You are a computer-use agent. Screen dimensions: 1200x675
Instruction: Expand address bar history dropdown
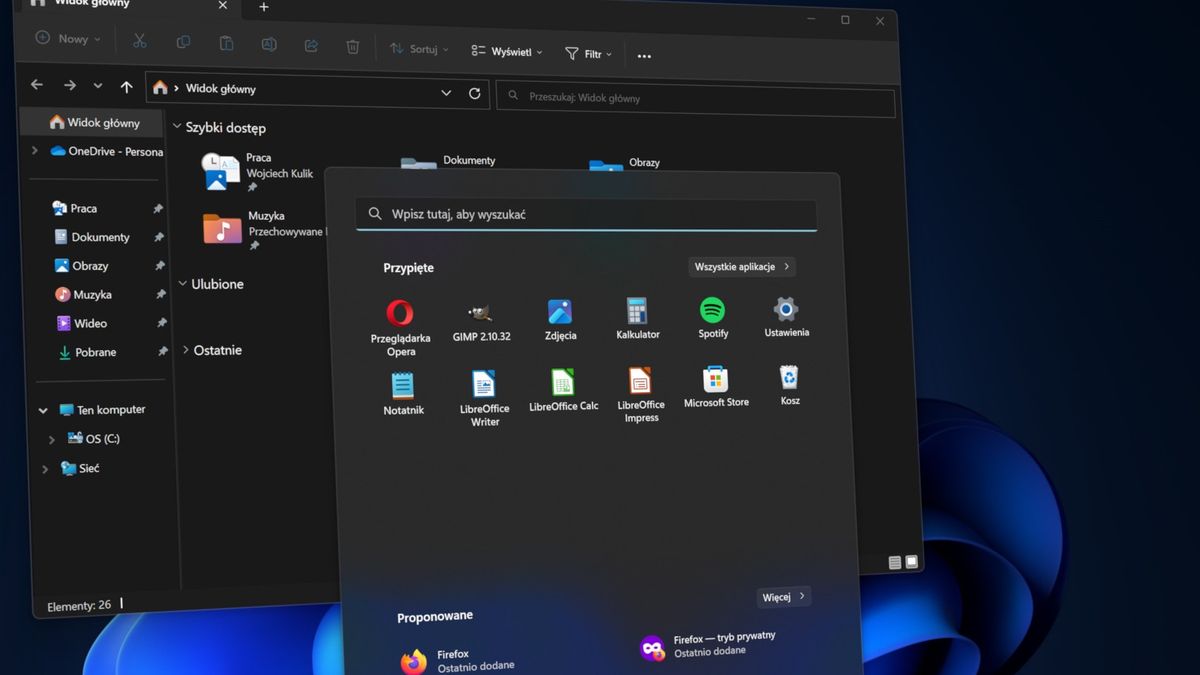(446, 93)
